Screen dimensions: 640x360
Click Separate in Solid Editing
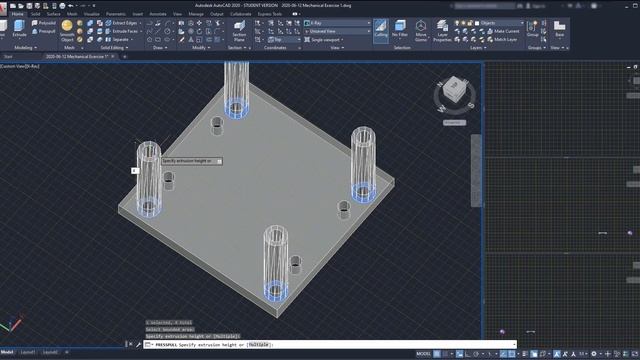118,40
